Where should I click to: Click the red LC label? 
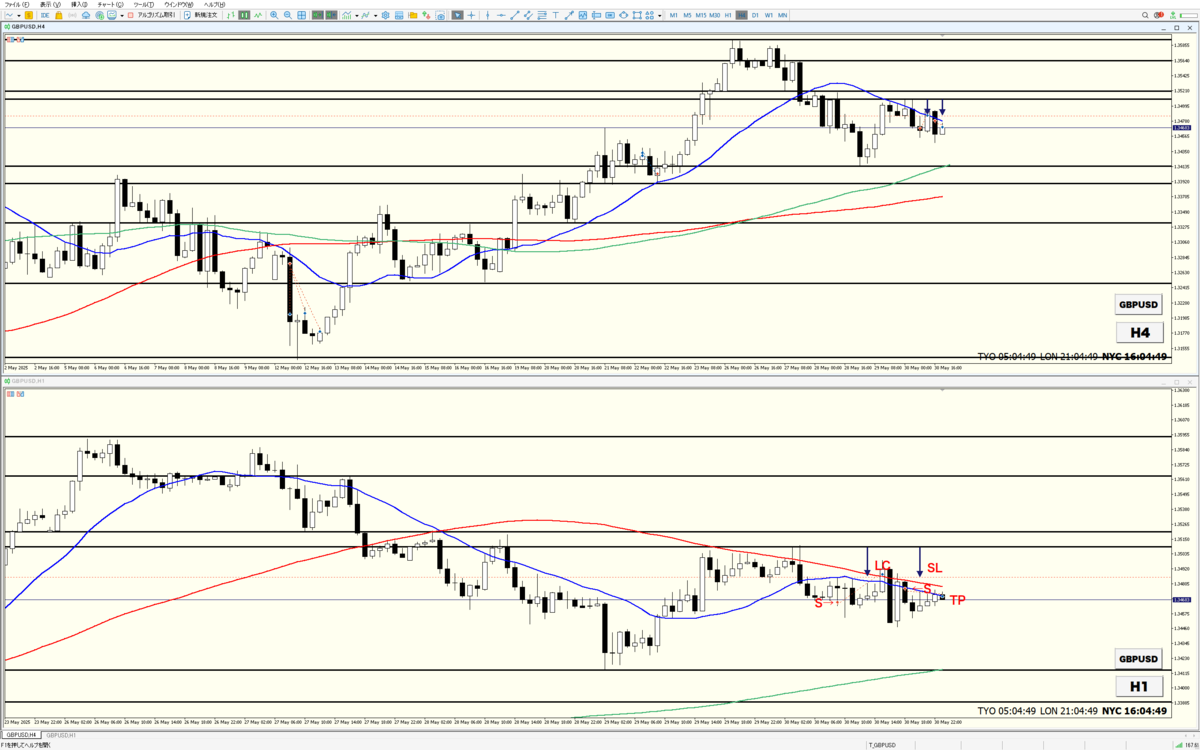882,566
